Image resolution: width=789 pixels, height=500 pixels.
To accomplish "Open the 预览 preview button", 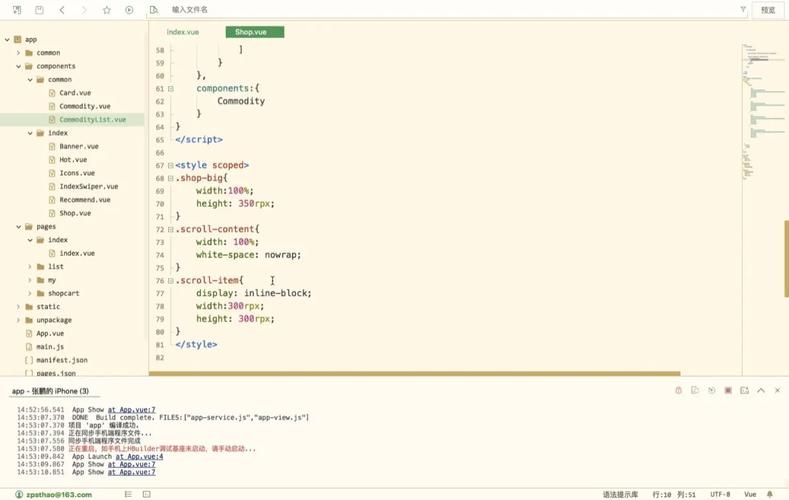I will [x=768, y=10].
